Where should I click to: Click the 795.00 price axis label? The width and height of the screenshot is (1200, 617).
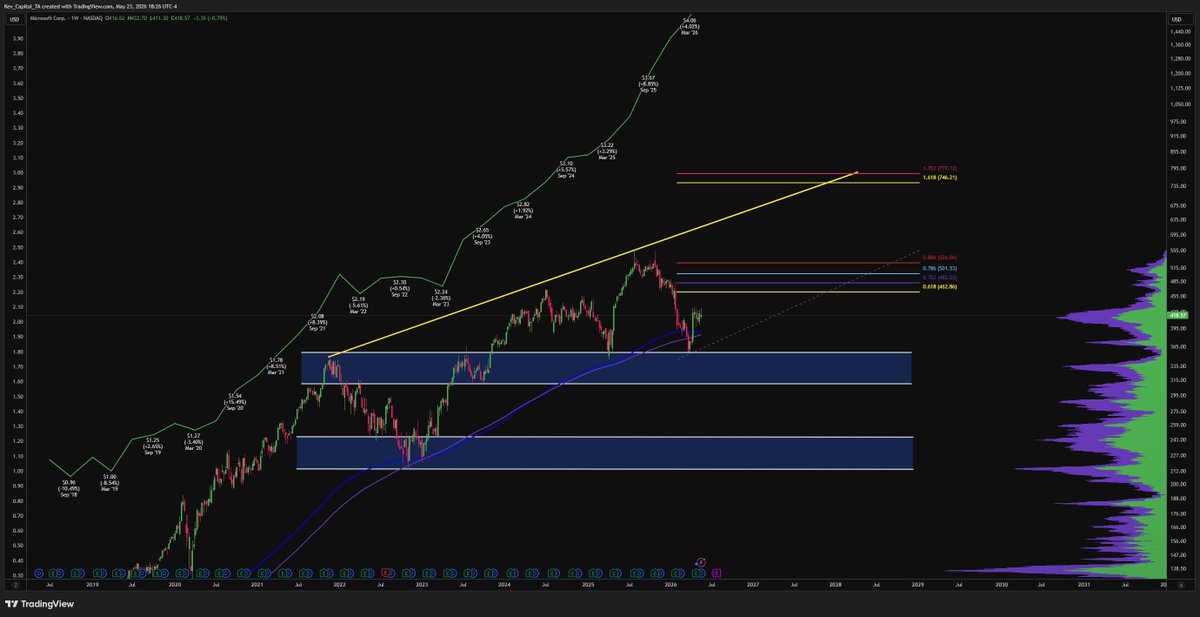pyautogui.click(x=1177, y=166)
